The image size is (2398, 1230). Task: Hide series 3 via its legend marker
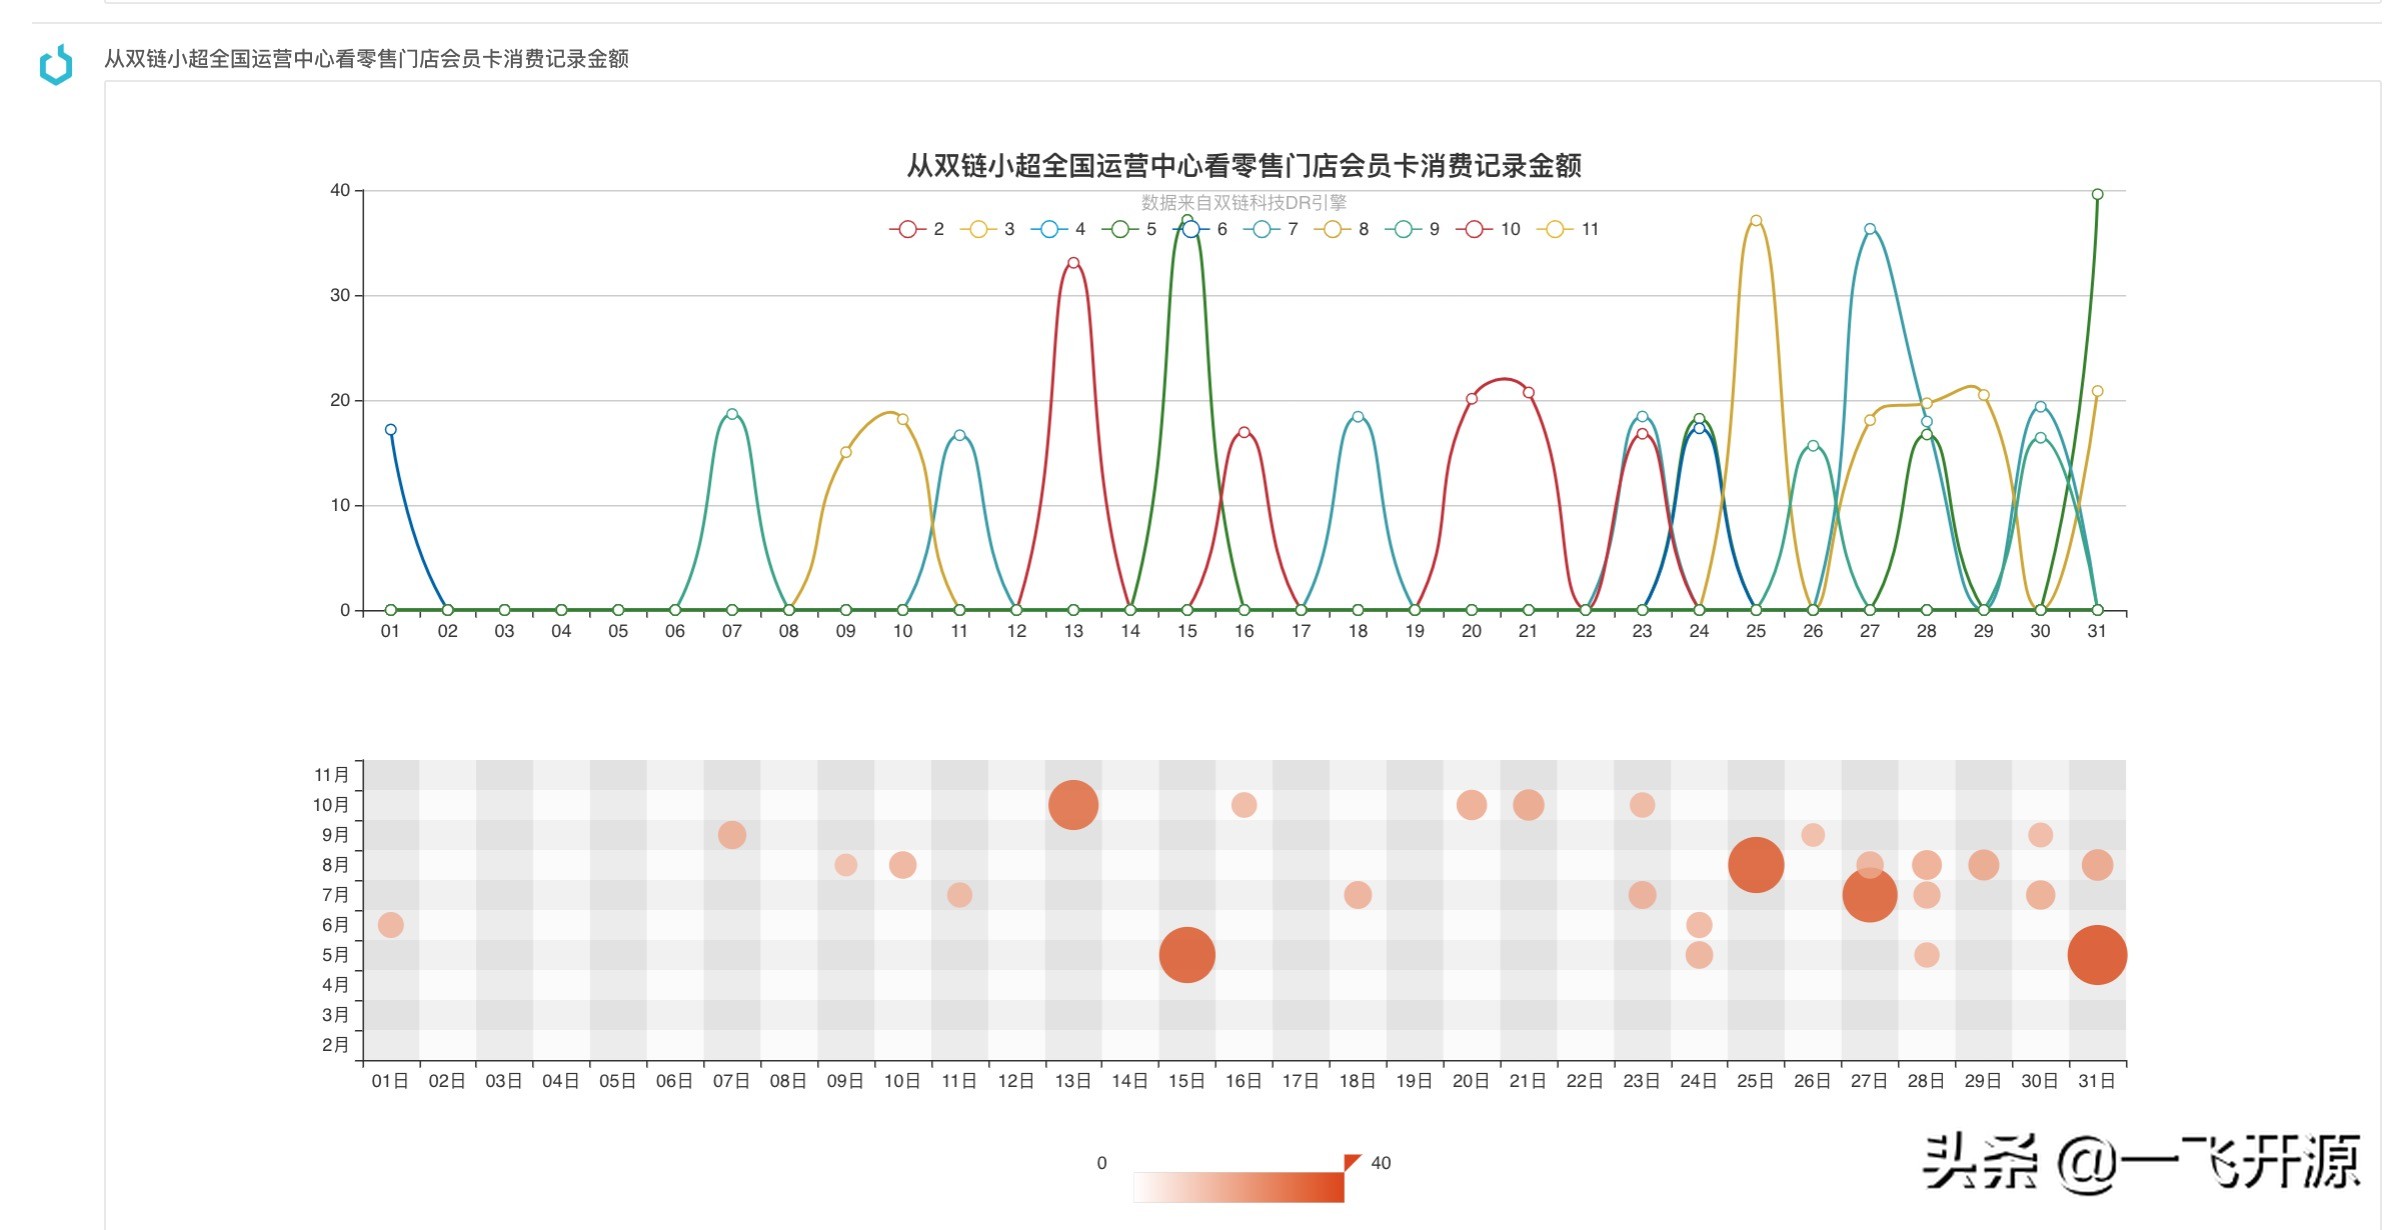click(978, 229)
